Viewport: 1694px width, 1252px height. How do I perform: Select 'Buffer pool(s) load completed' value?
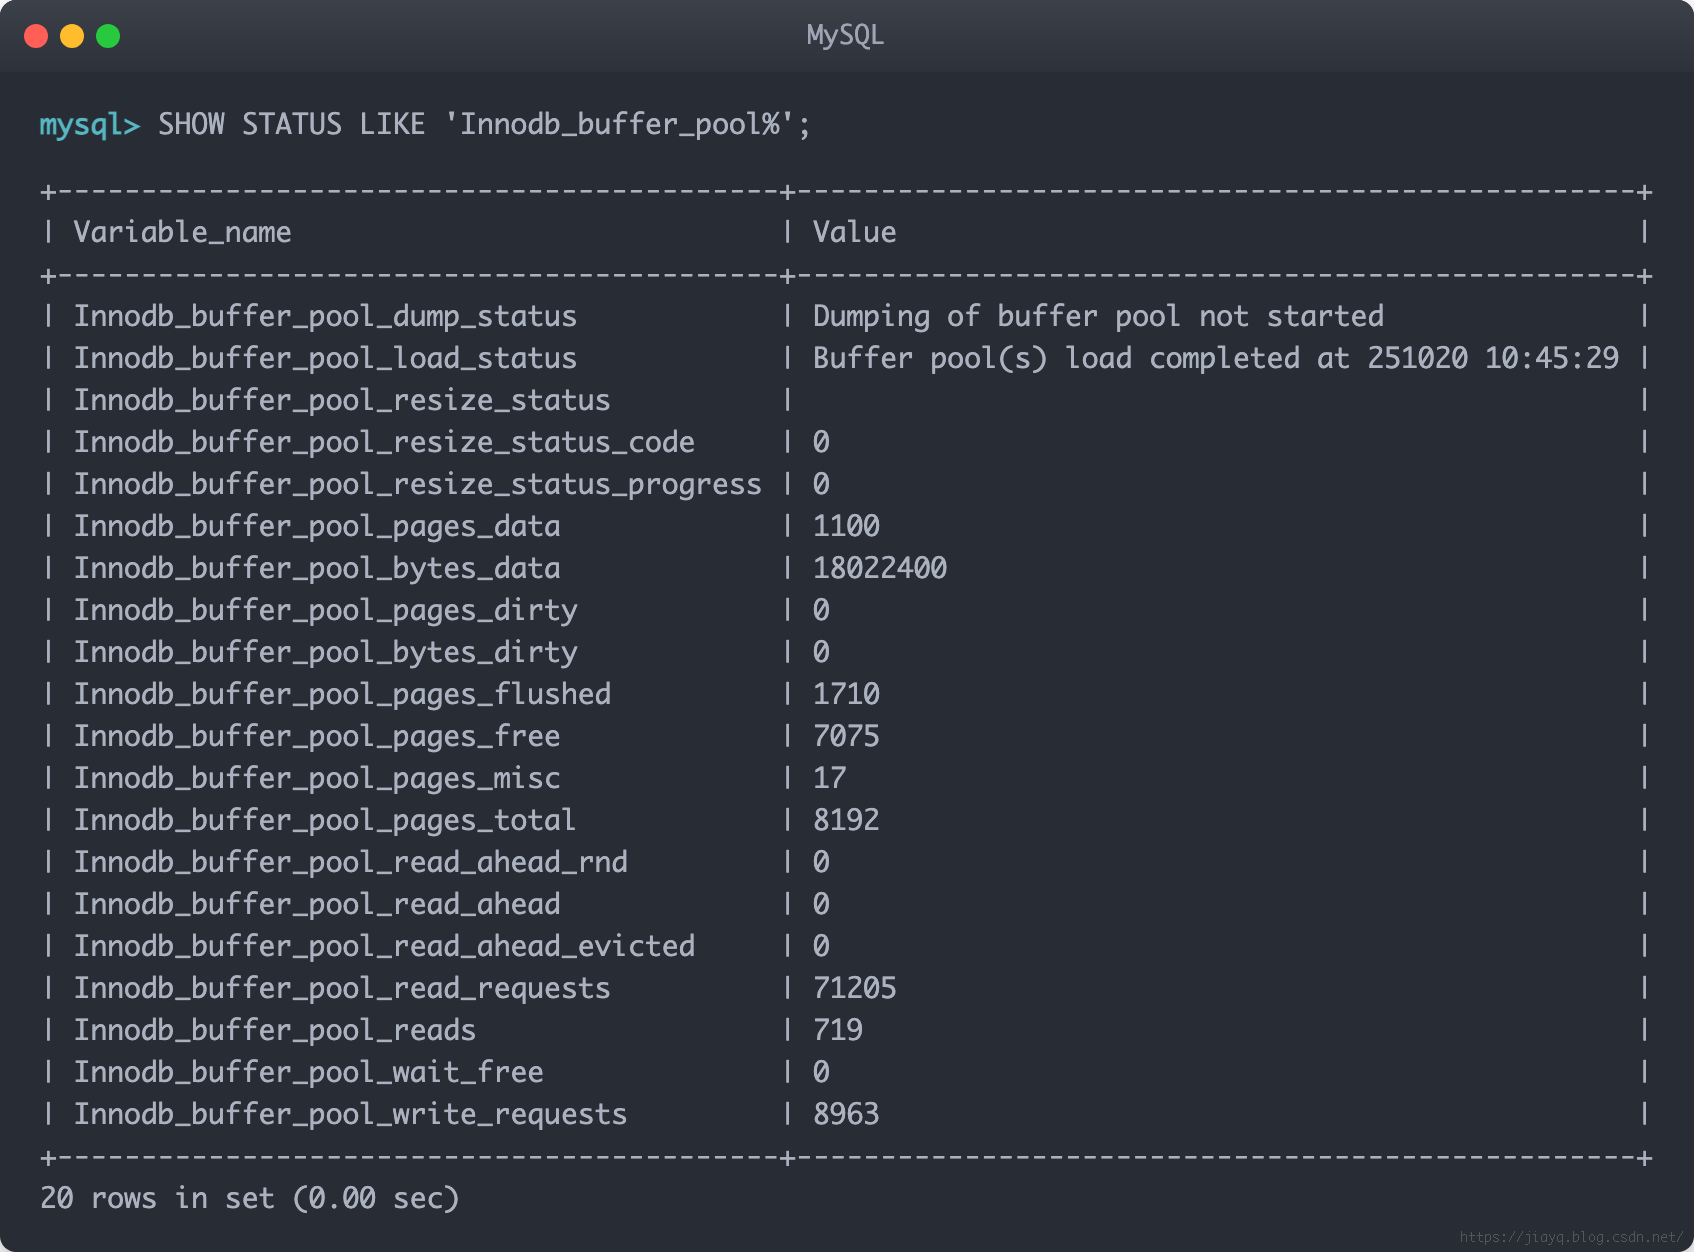click(1215, 359)
